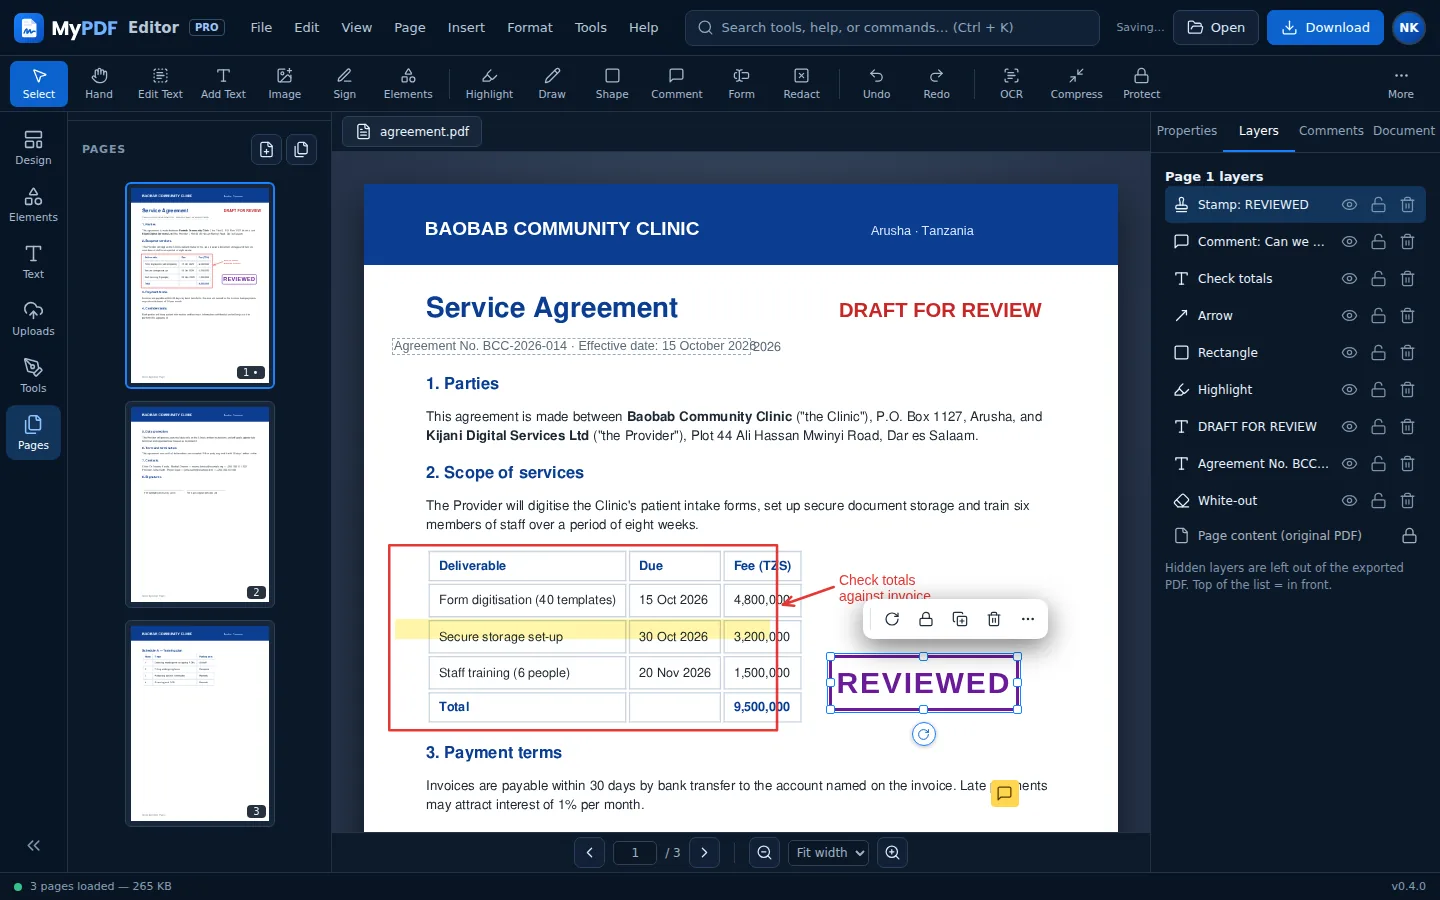Image resolution: width=1440 pixels, height=900 pixels.
Task: Collapse the left sidebar
Action: tap(33, 846)
